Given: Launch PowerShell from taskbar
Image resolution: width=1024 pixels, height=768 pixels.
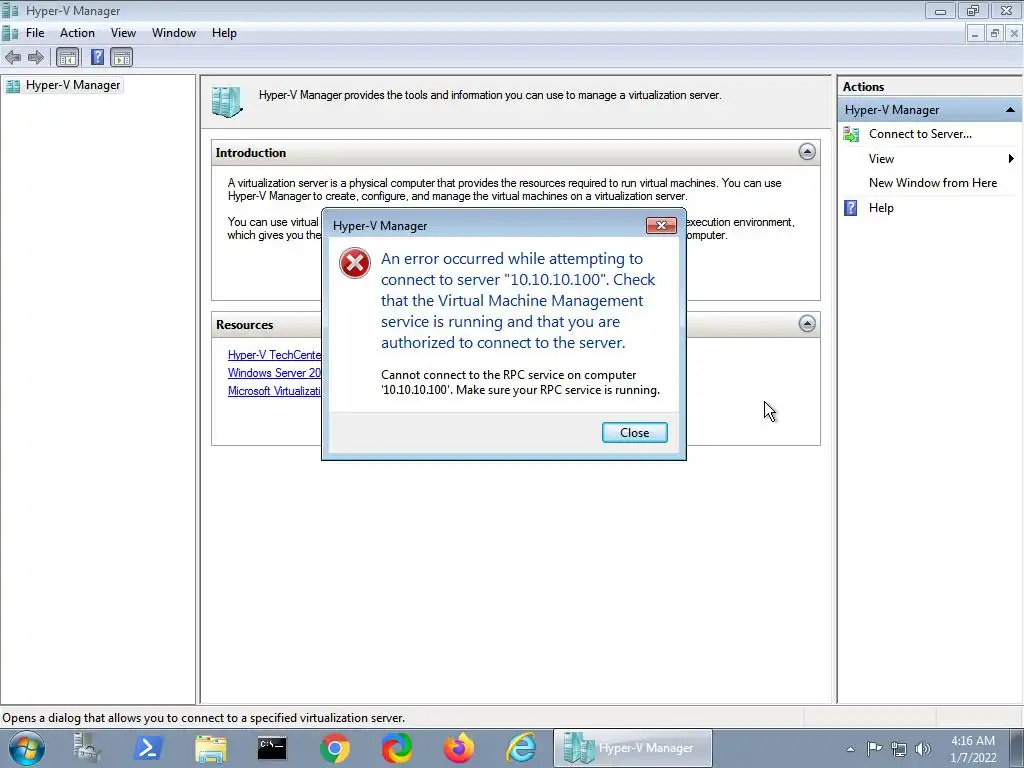Looking at the screenshot, I should point(148,748).
